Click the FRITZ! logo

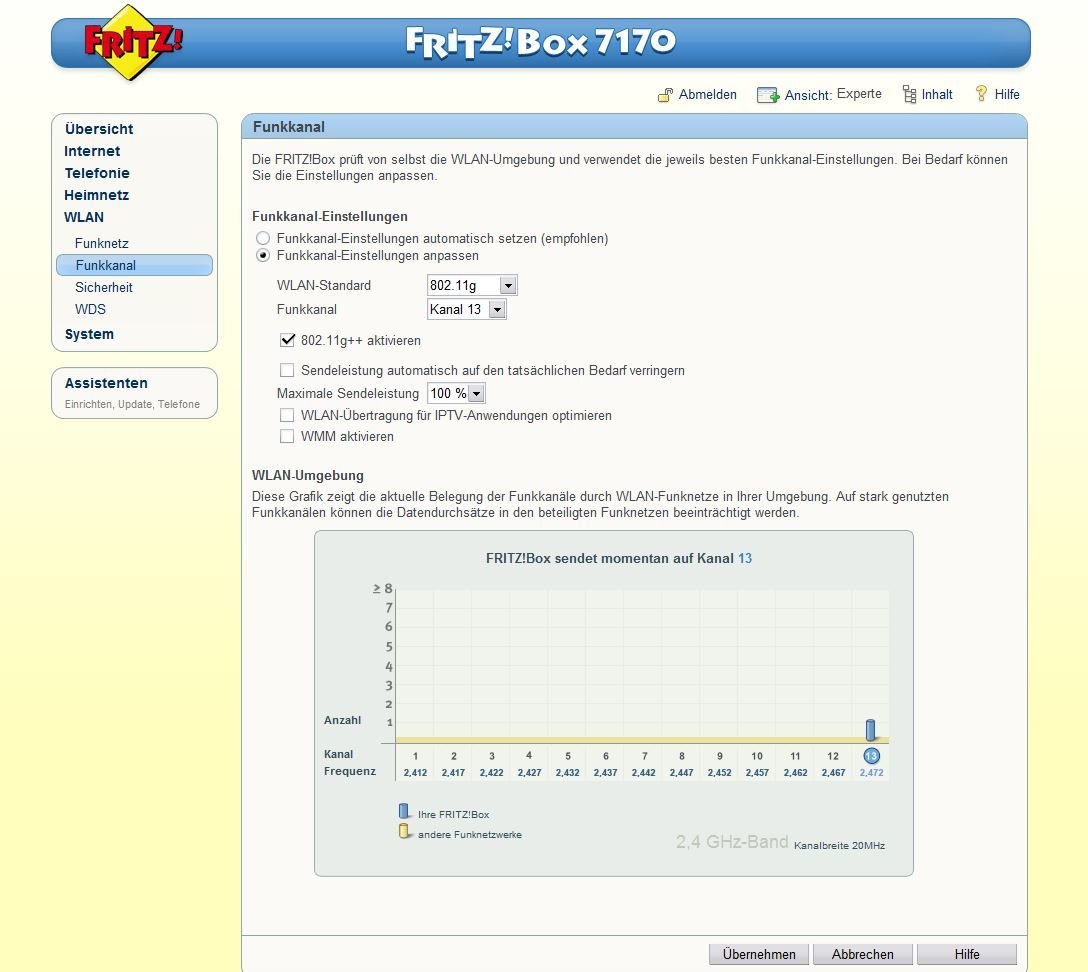tap(132, 42)
